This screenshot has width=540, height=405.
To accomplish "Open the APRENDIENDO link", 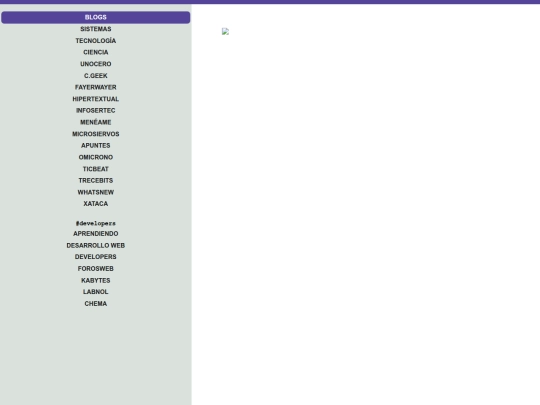I will tap(95, 234).
